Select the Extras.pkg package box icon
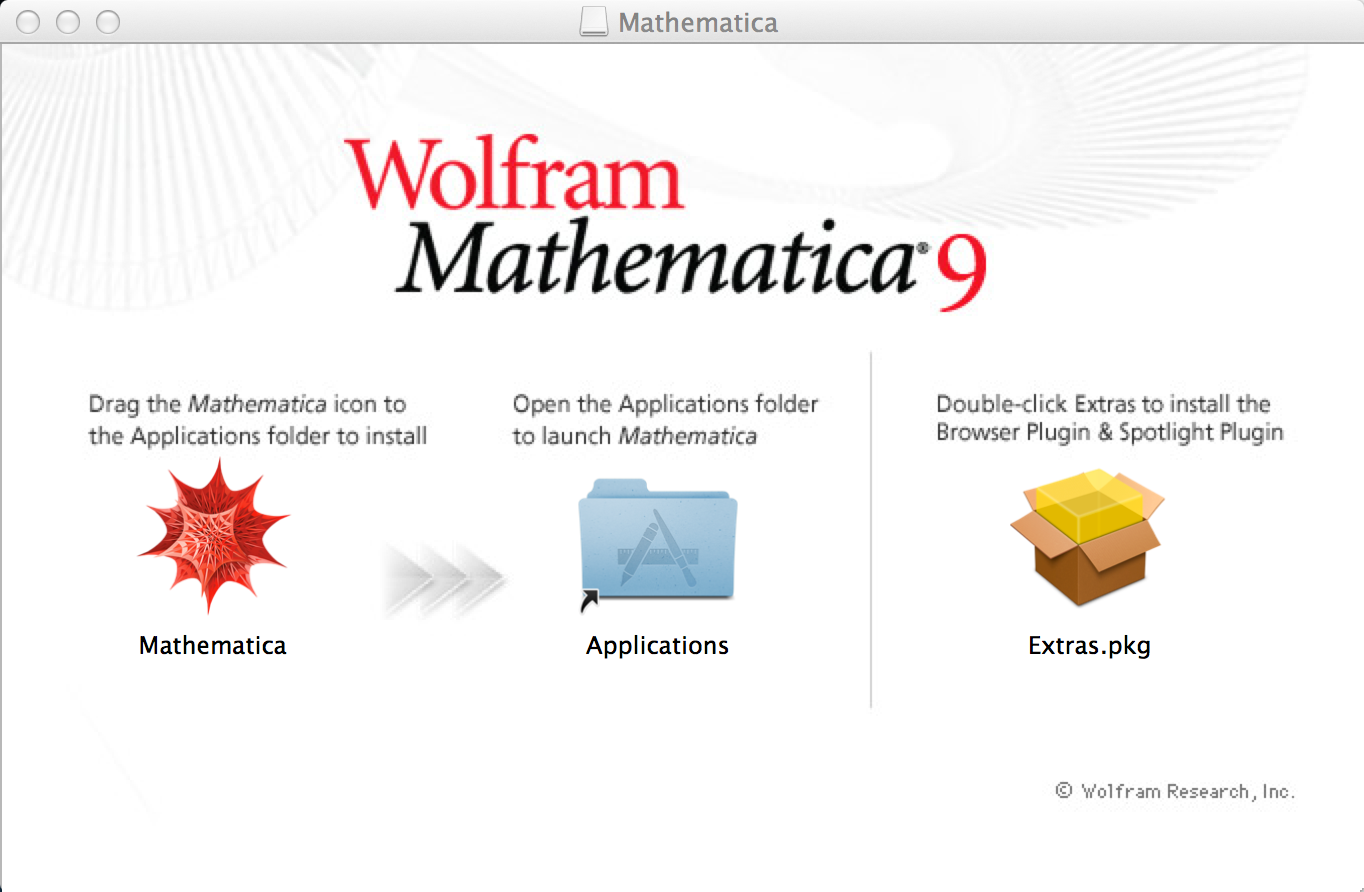Viewport: 1364px width, 892px height. point(1089,536)
